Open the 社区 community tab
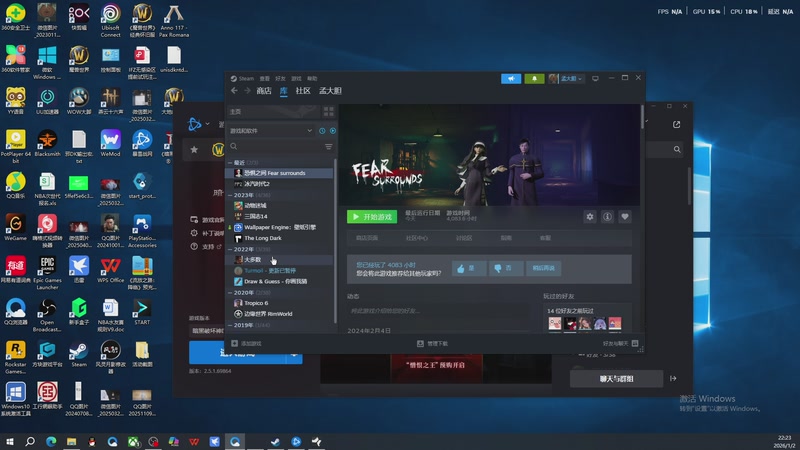 (303, 91)
